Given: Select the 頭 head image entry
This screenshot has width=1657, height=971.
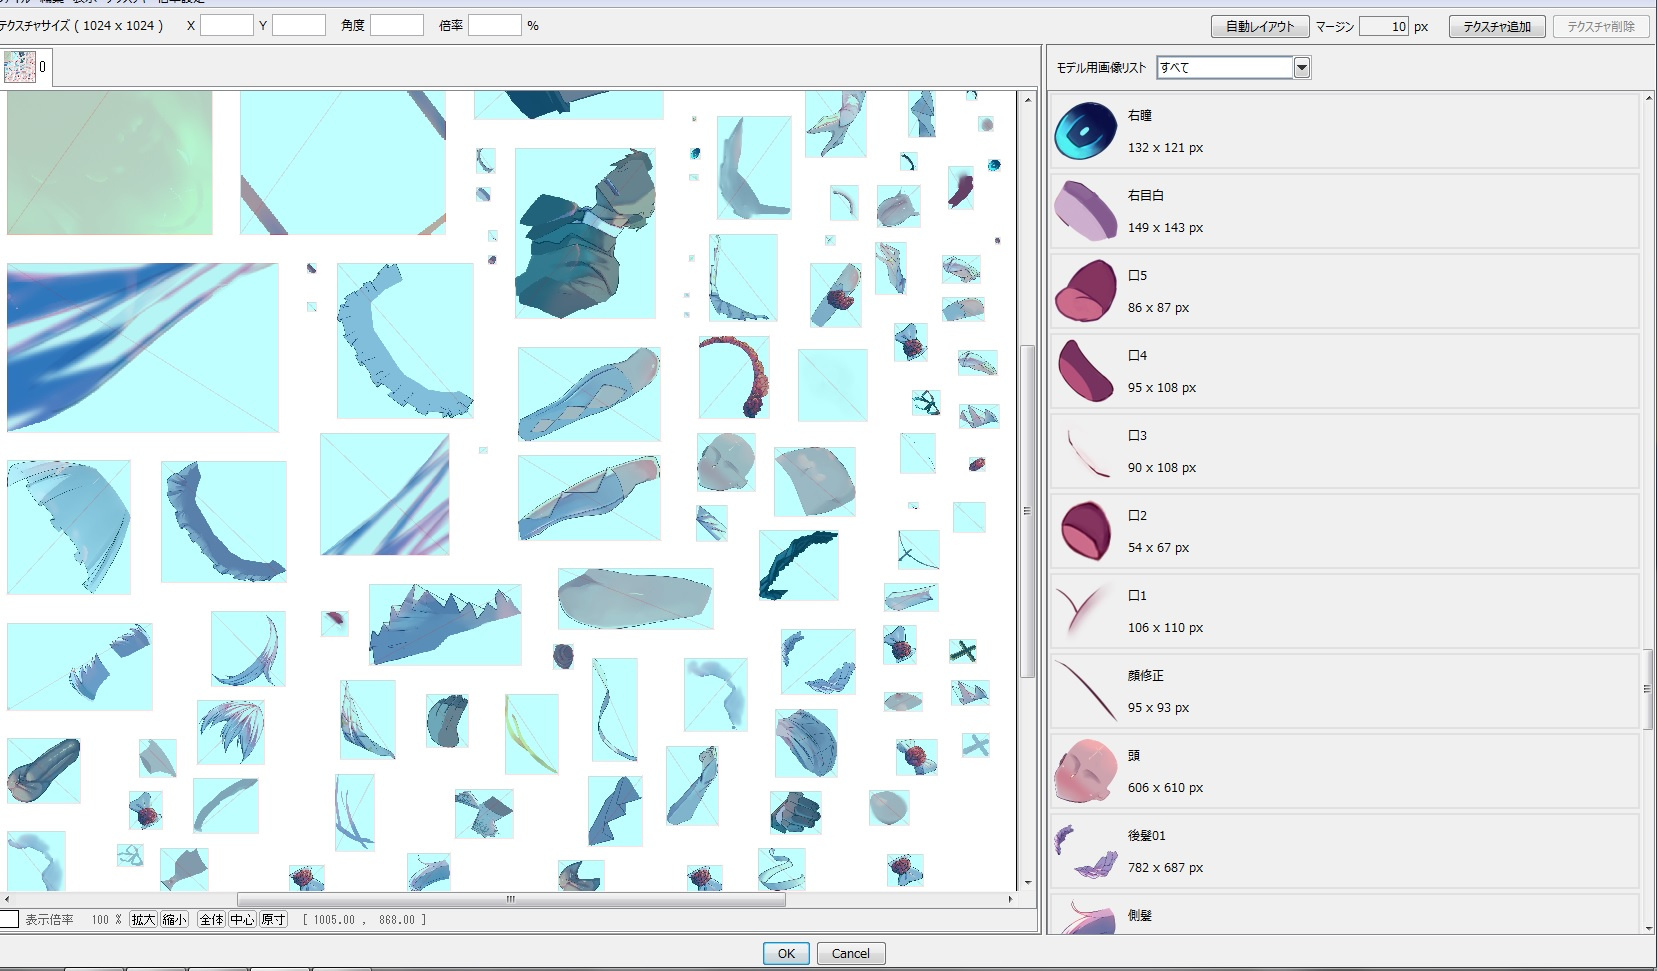Looking at the screenshot, I should click(x=1344, y=771).
